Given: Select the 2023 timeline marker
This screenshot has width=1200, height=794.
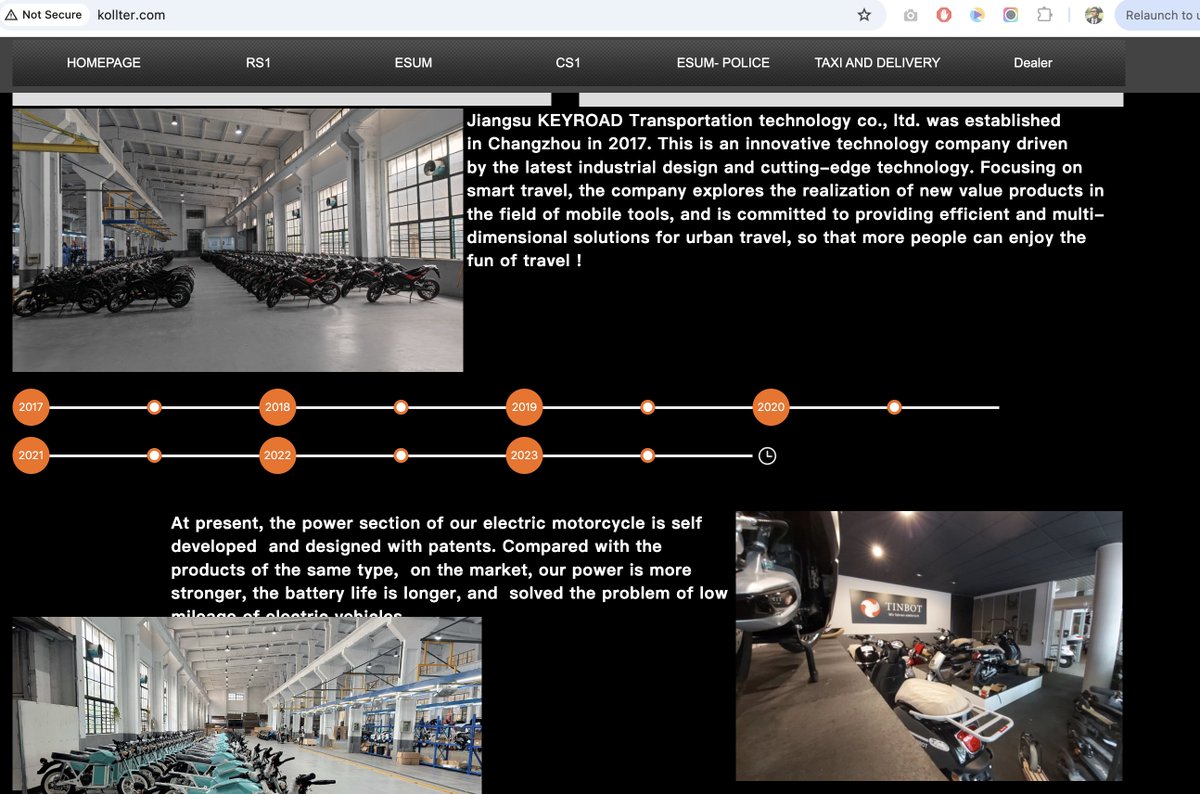Looking at the screenshot, I should (524, 455).
